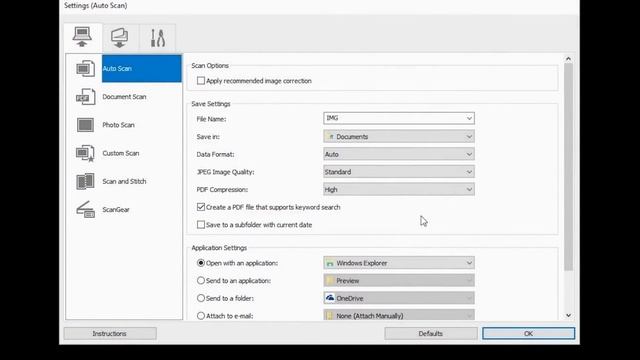Open the OneDrive folder dropdown
Screen dimensions: 640x360
(x=399, y=298)
